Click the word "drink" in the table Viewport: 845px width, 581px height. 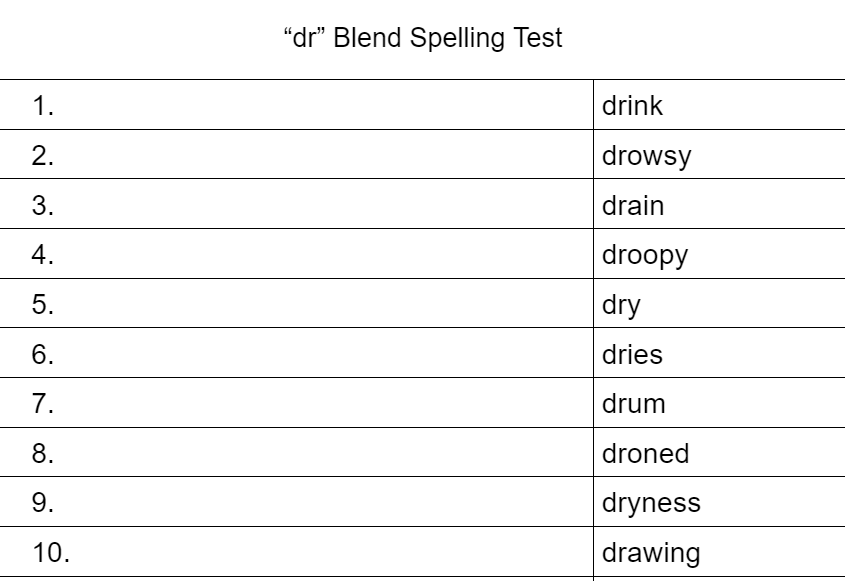(x=632, y=106)
